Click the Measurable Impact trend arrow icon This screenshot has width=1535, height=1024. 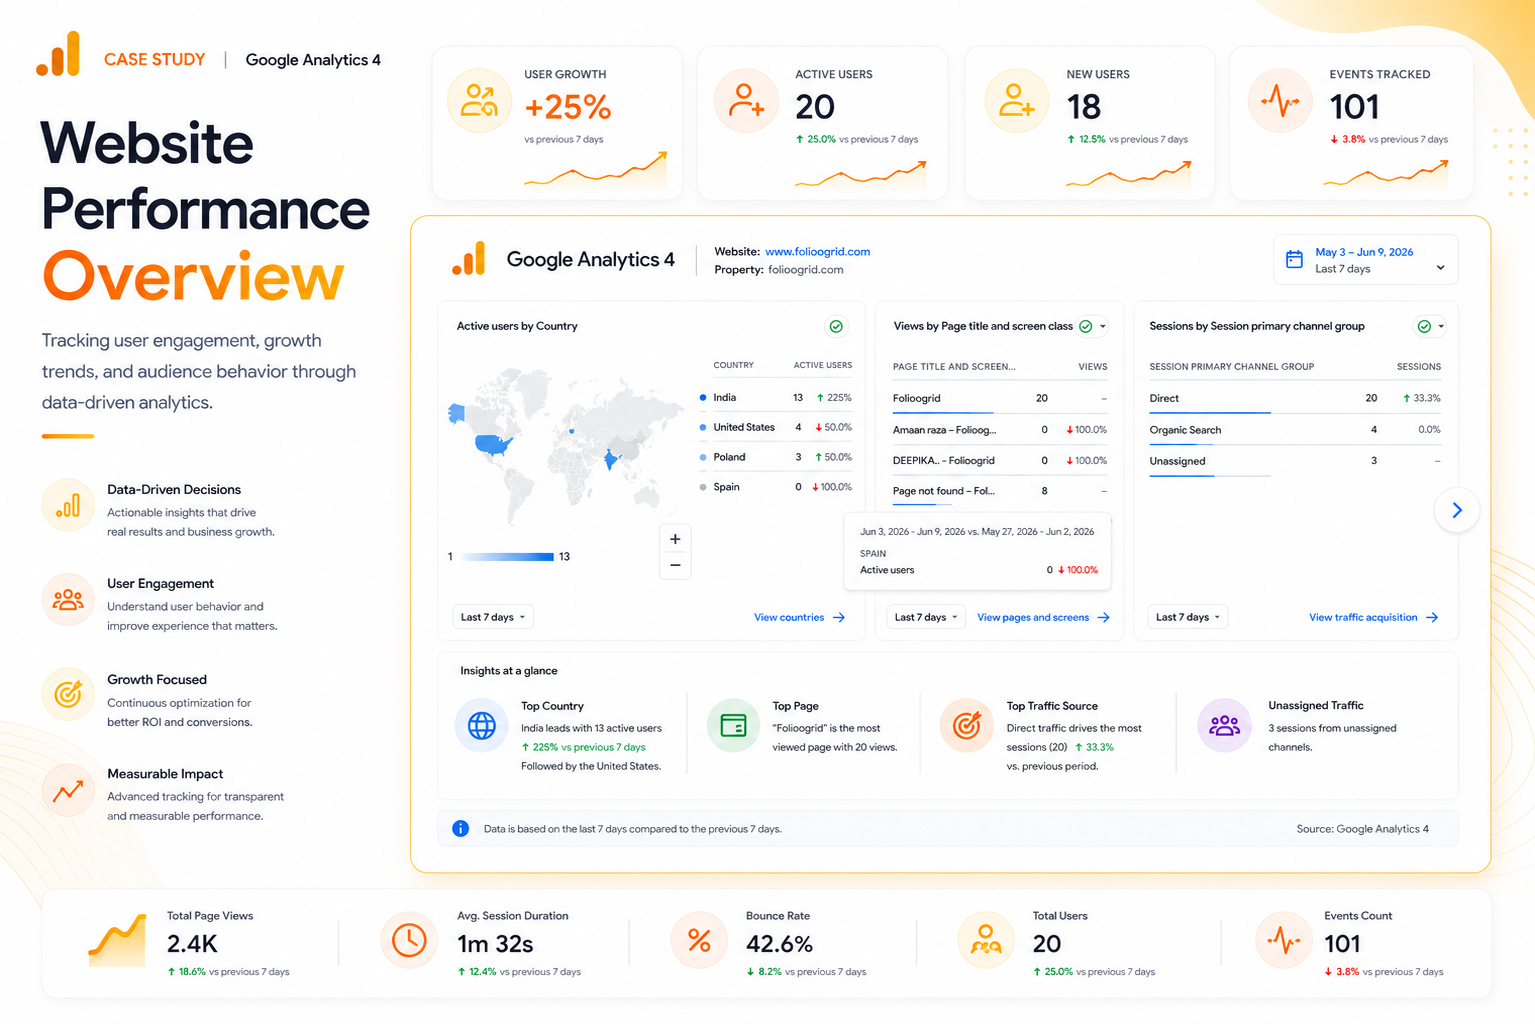(68, 791)
